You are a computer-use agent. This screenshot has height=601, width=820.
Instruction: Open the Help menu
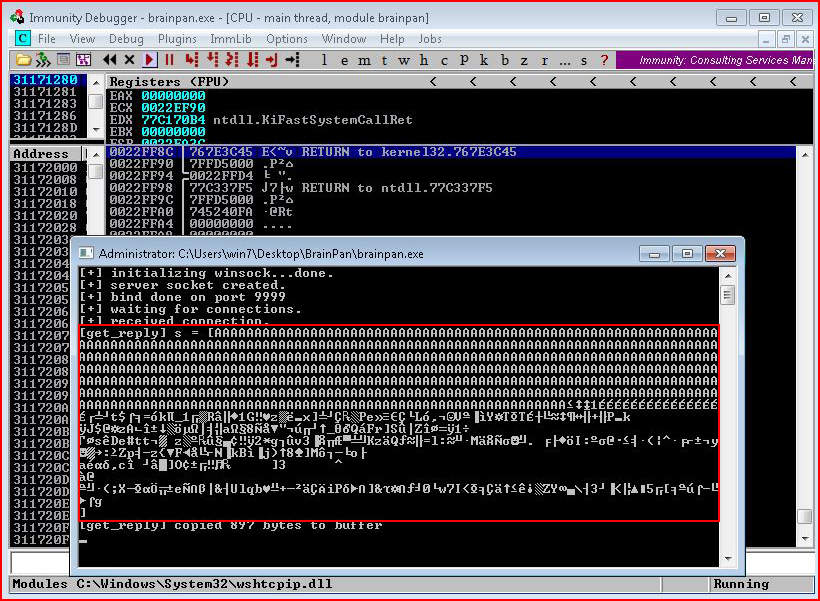coord(392,39)
